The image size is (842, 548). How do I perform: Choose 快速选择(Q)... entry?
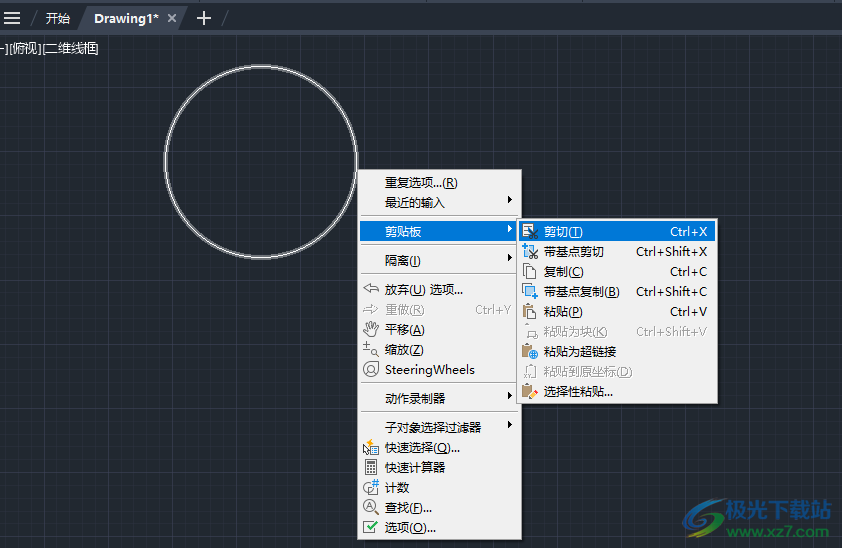(439, 447)
